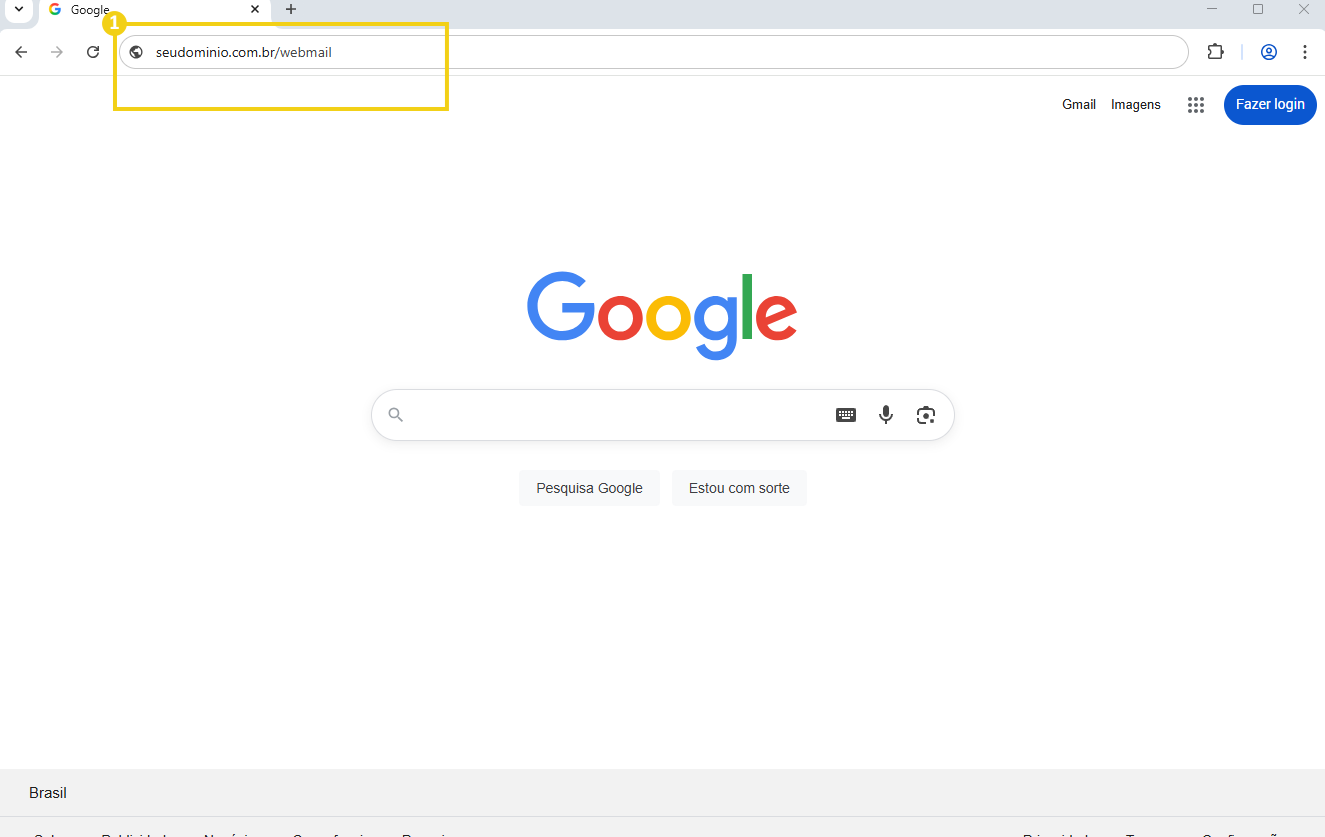Open the Gmail link
This screenshot has height=837, width=1325.
(x=1079, y=105)
